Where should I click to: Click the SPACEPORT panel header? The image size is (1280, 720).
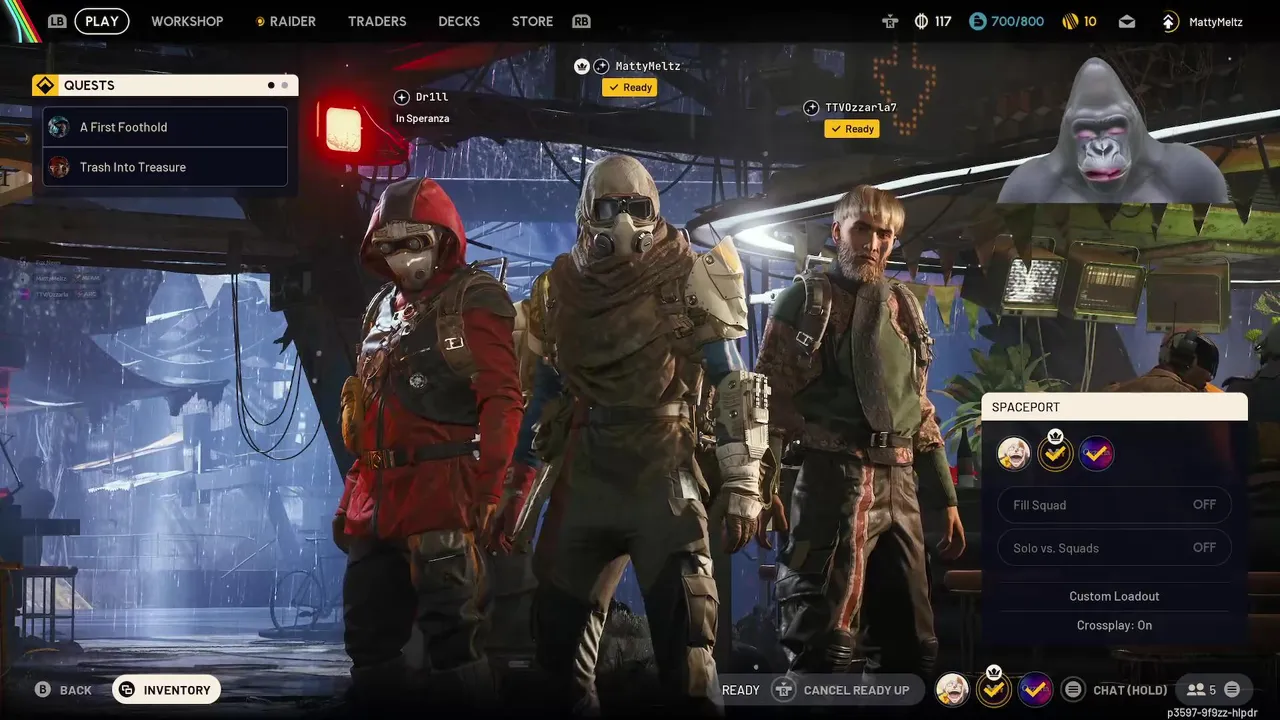1115,407
